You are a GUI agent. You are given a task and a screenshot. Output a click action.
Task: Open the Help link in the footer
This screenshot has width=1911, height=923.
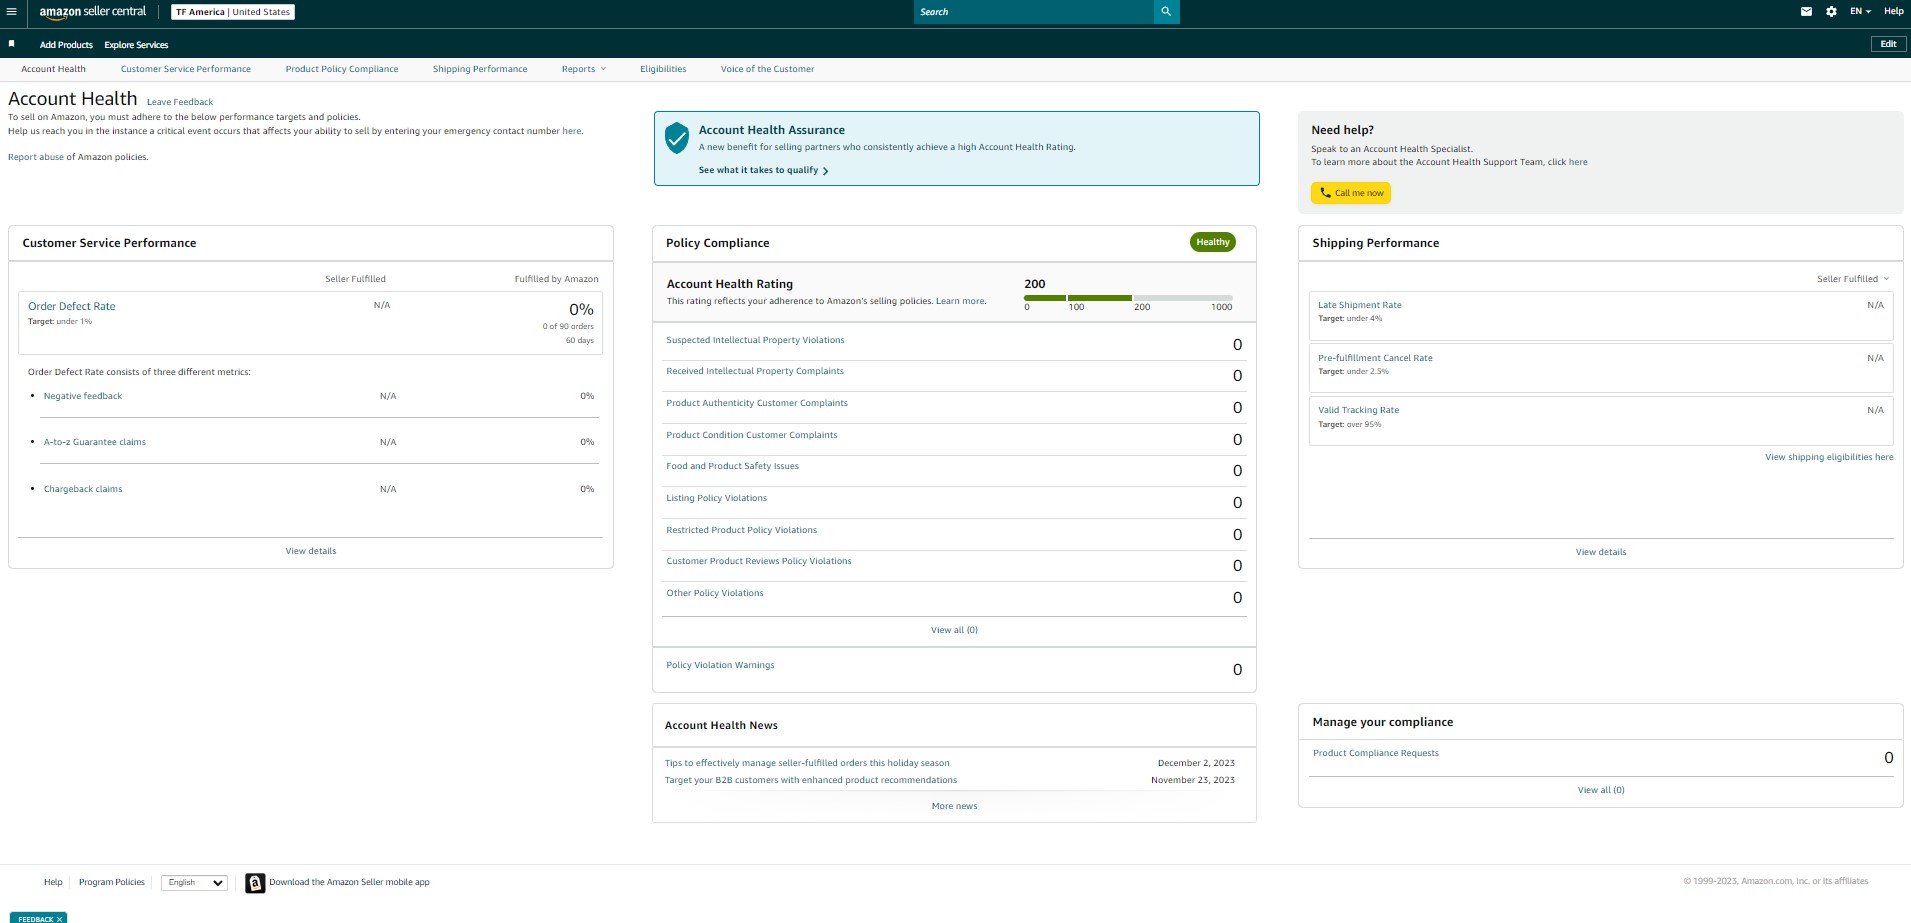click(x=53, y=882)
